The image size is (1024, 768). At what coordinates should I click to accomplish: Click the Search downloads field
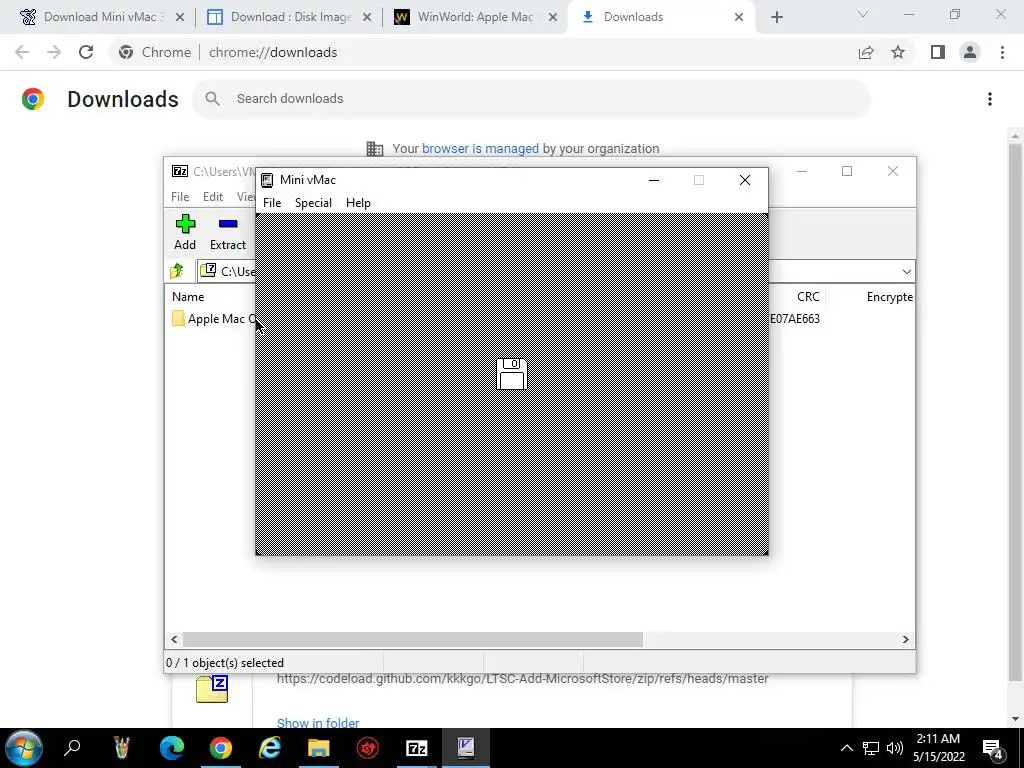531,99
